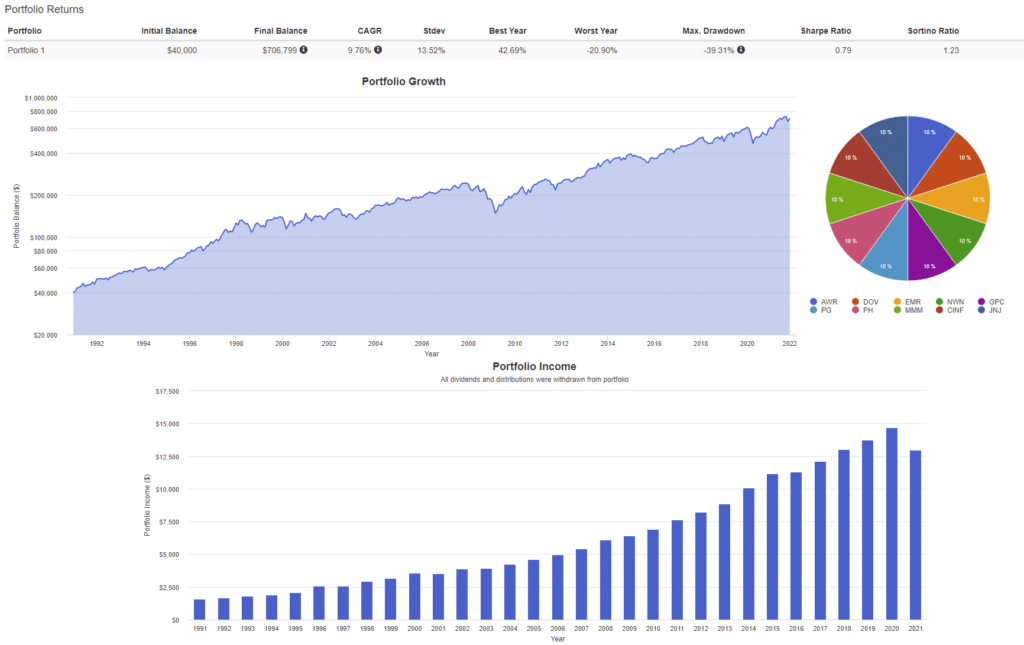
Task: Click the JNJ legend label
Action: click(x=995, y=311)
